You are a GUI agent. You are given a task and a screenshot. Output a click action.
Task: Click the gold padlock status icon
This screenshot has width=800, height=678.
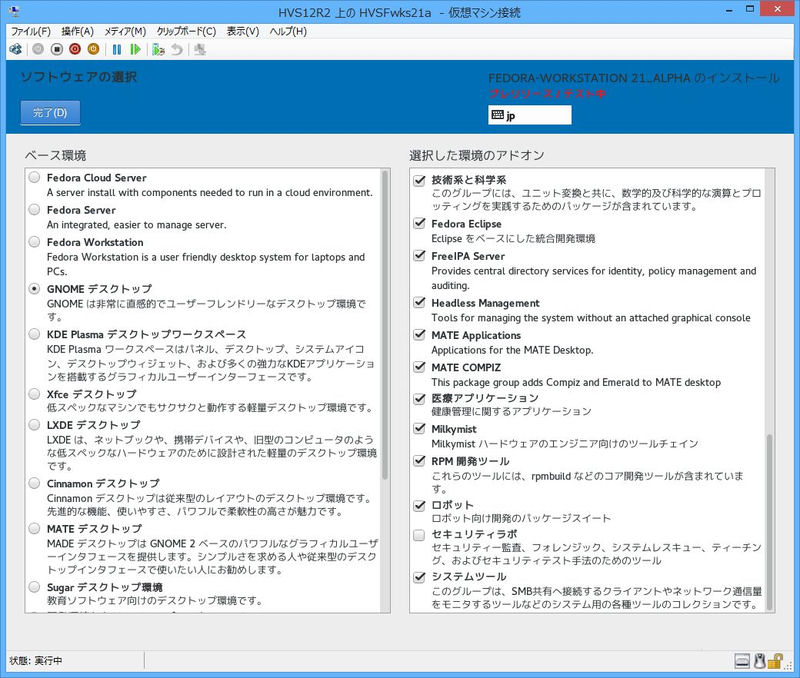coord(775,661)
